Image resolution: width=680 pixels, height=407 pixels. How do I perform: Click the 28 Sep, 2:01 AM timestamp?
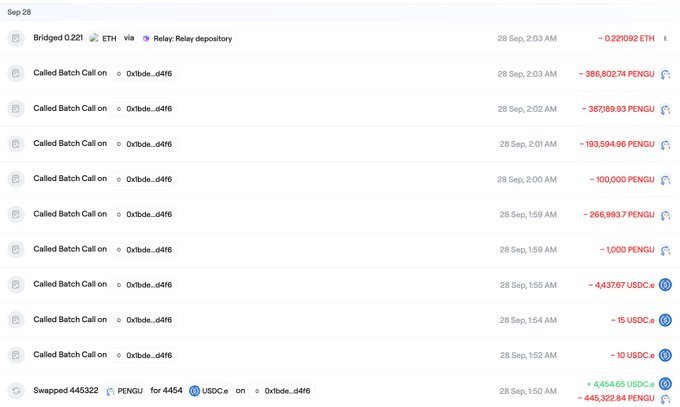528,144
